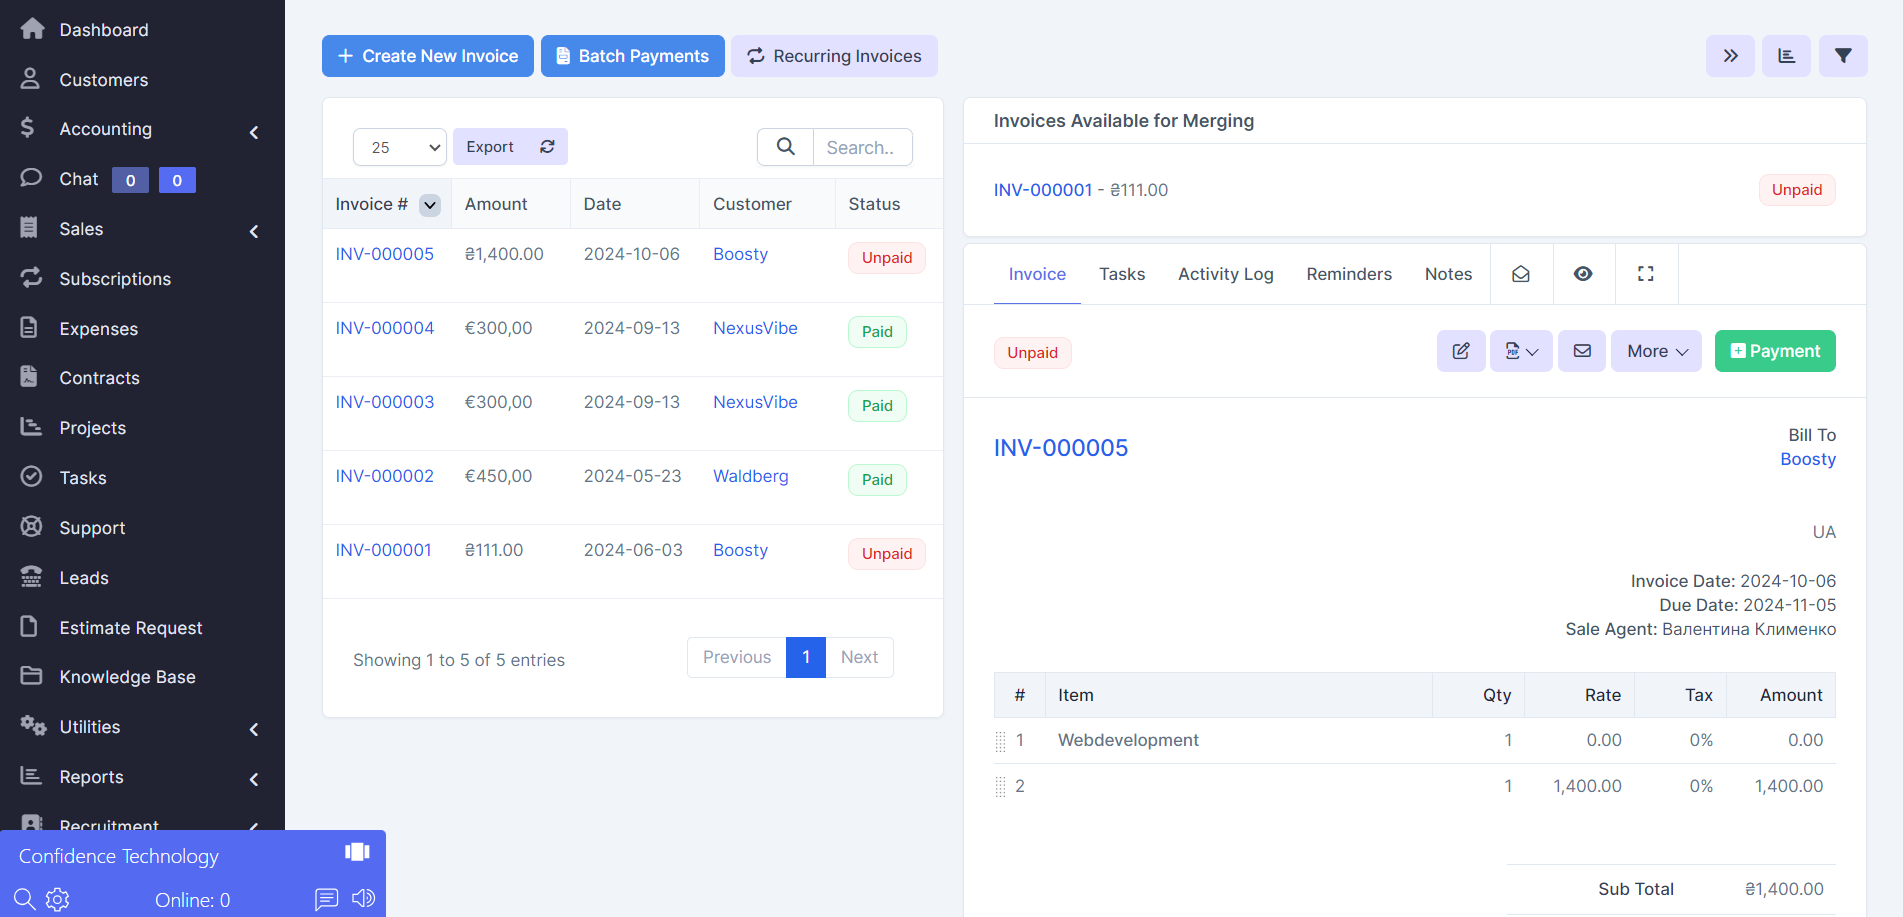Image resolution: width=1903 pixels, height=917 pixels.
Task: Open the Reminders tab
Action: [x=1348, y=274]
